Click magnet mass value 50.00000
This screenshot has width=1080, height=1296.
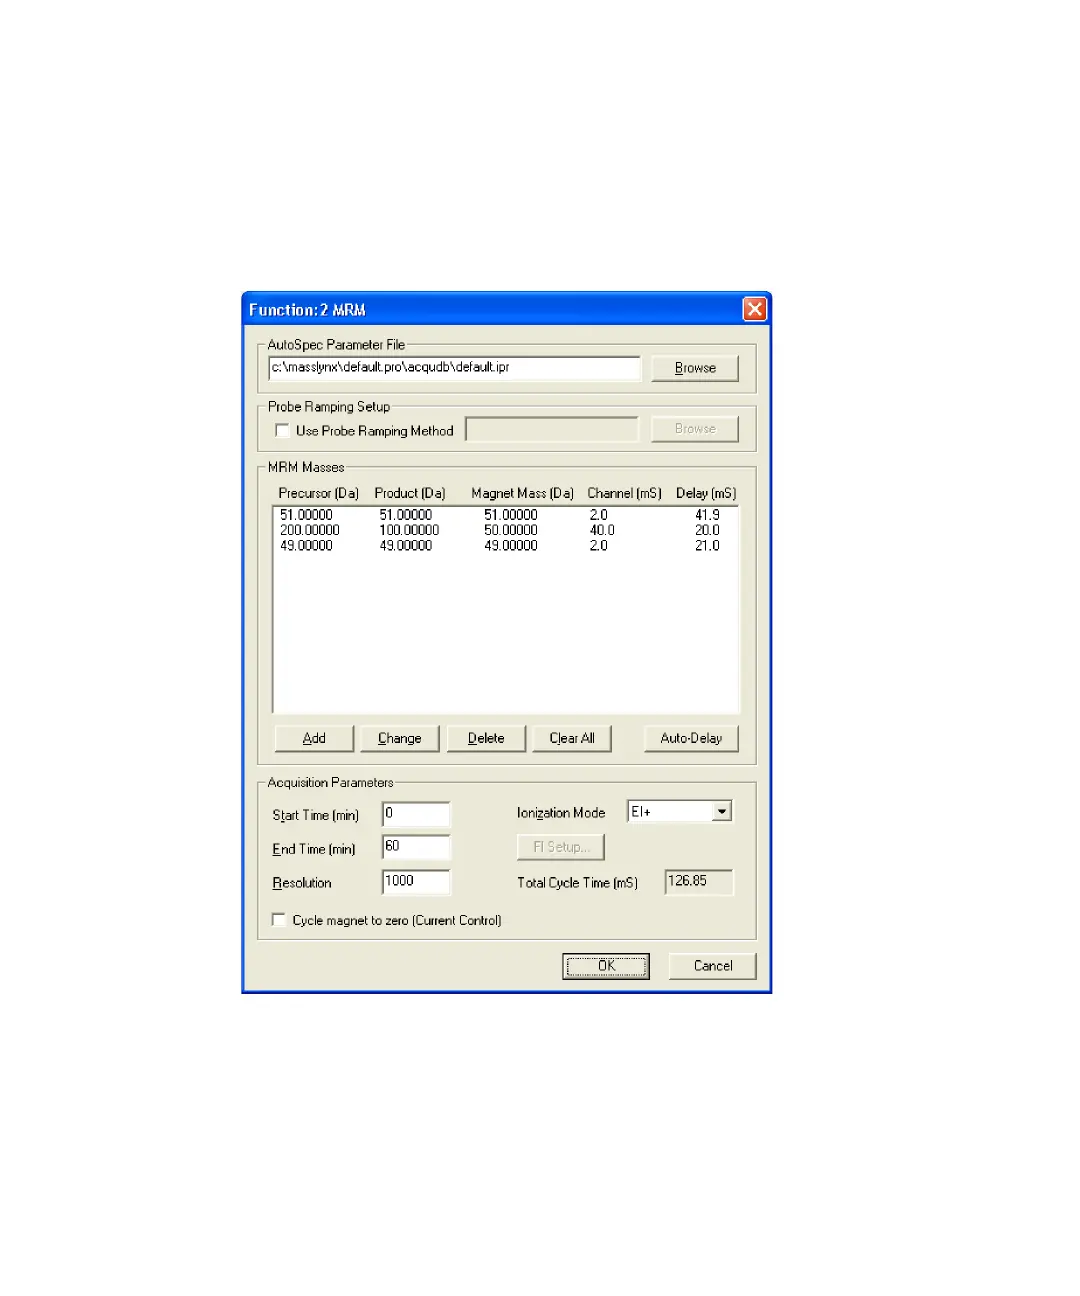coord(511,530)
